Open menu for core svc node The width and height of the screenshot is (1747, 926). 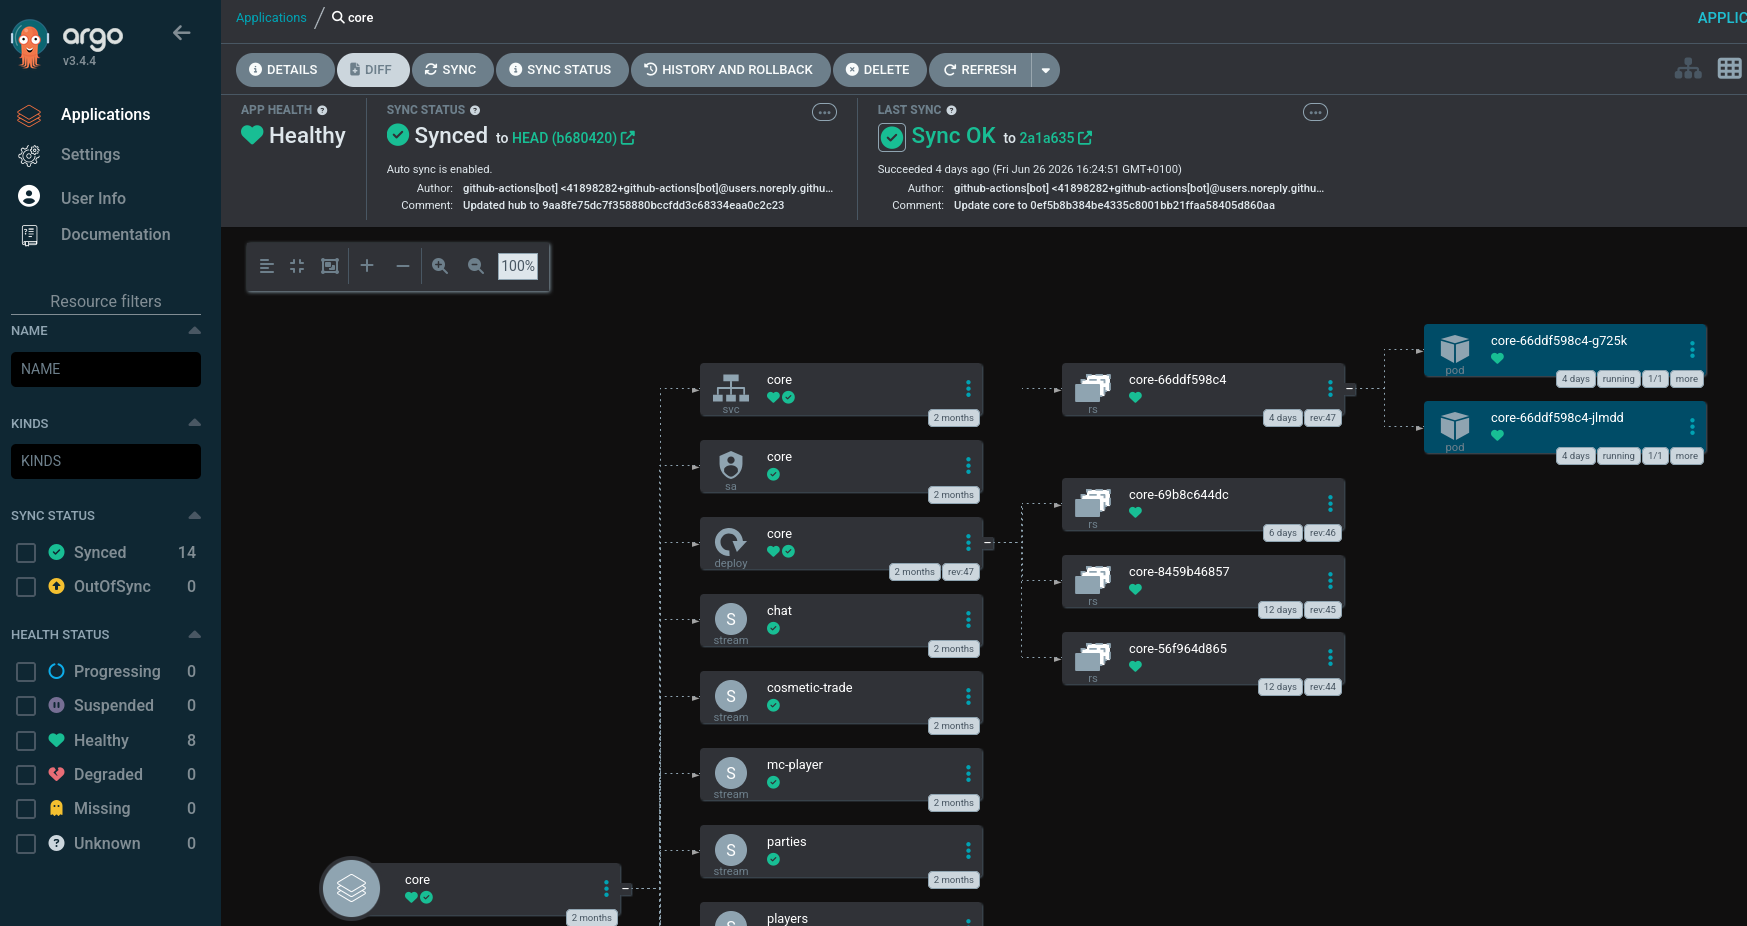(968, 389)
